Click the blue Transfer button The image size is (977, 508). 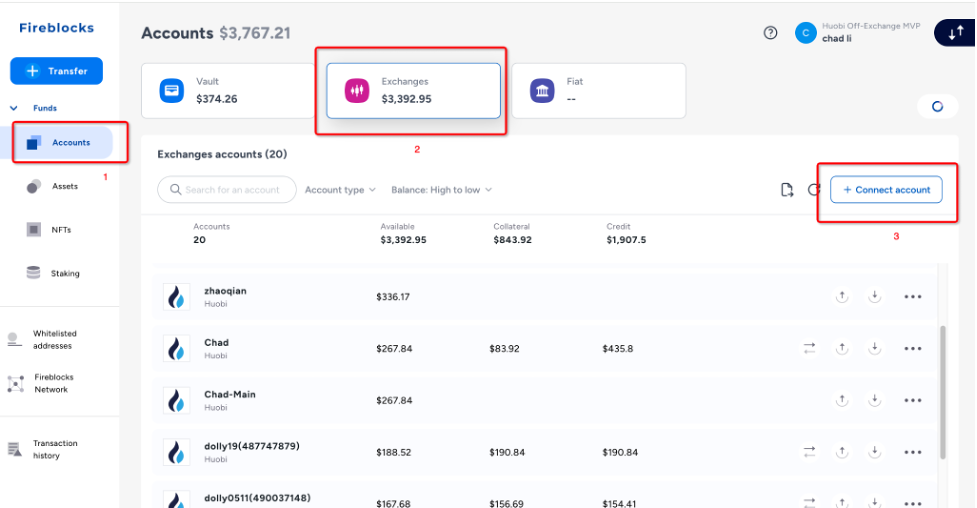[56, 71]
